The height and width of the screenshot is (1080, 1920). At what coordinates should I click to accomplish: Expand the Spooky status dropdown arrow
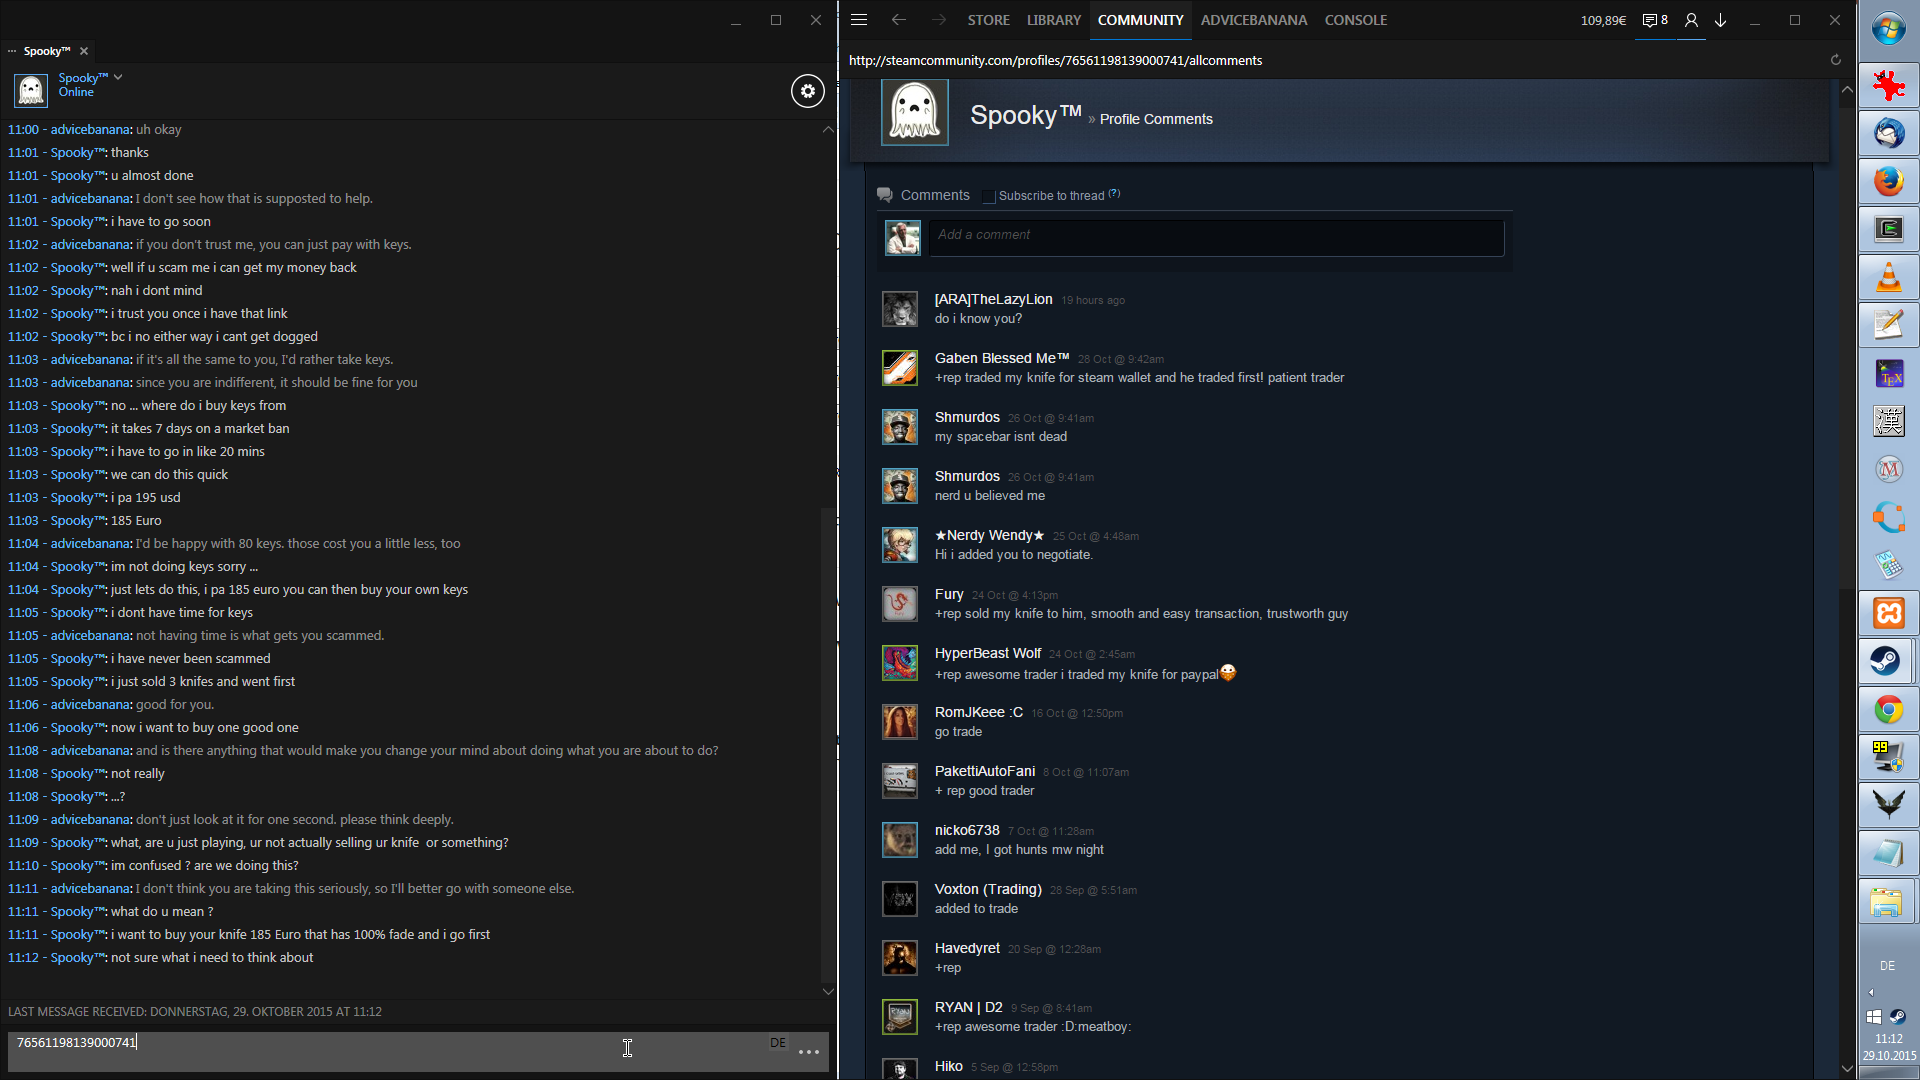tap(118, 77)
